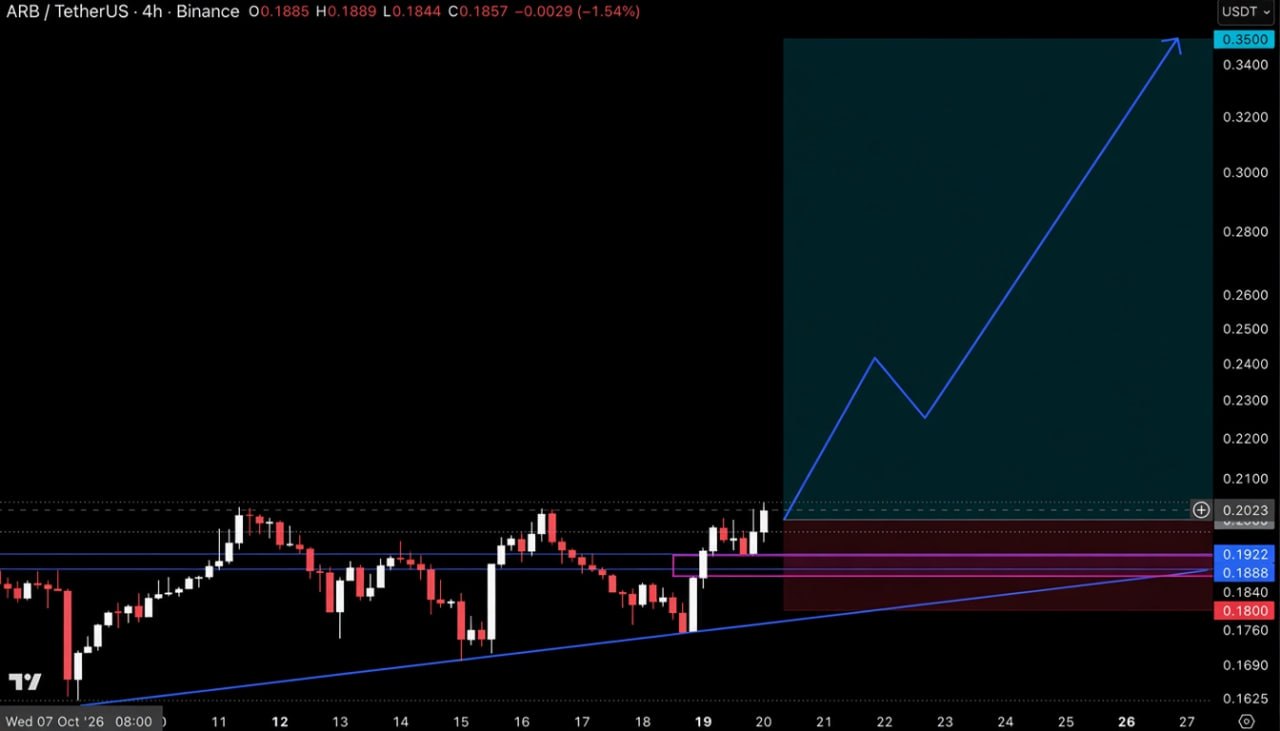1280x731 pixels.
Task: Click date 26 on the time axis
Action: (x=1126, y=721)
